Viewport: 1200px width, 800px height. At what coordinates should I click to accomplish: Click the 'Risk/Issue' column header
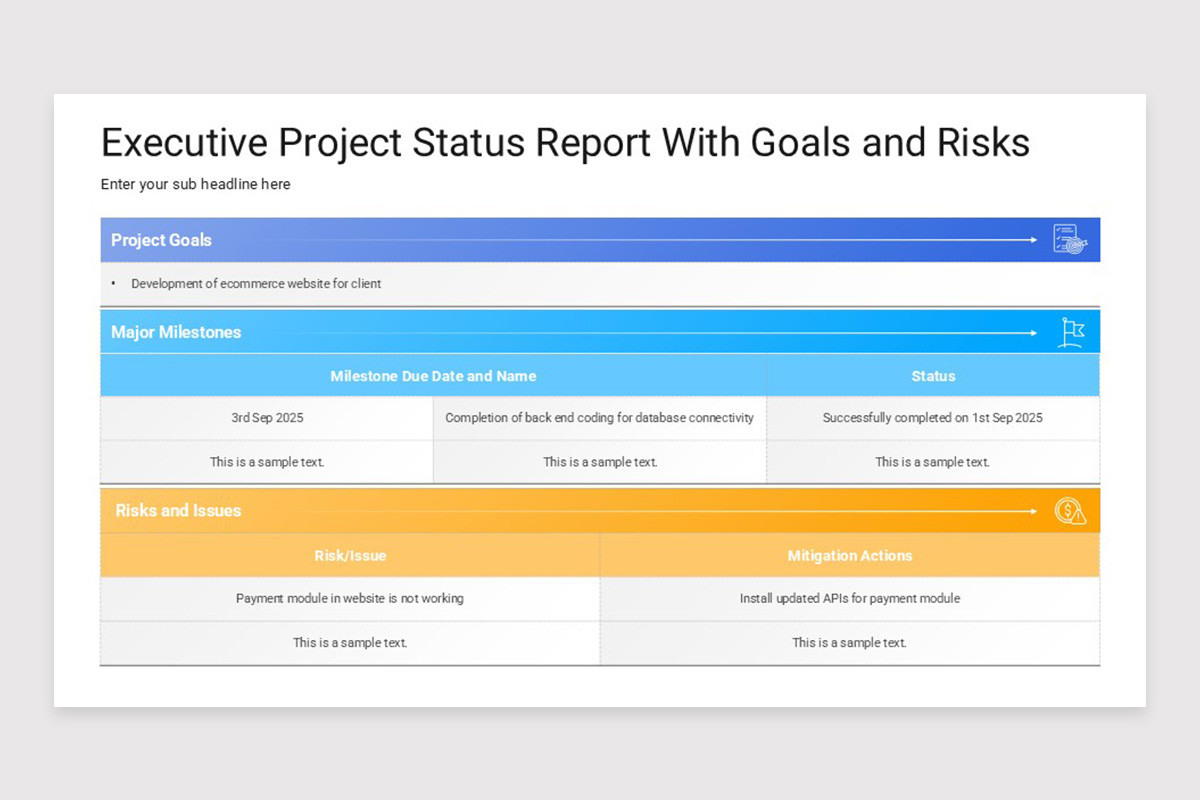(x=350, y=555)
